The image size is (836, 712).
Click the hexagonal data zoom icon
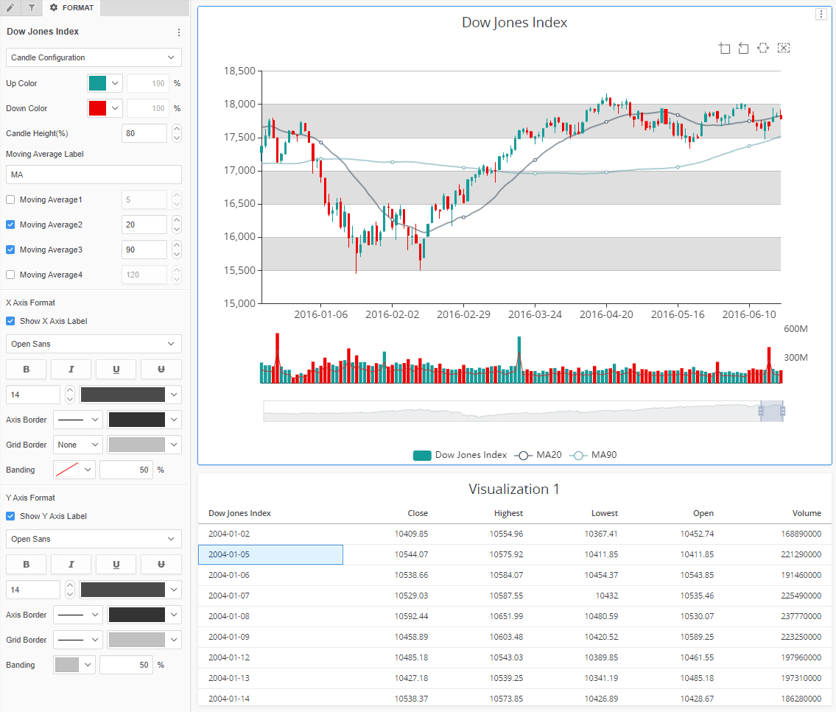point(764,48)
